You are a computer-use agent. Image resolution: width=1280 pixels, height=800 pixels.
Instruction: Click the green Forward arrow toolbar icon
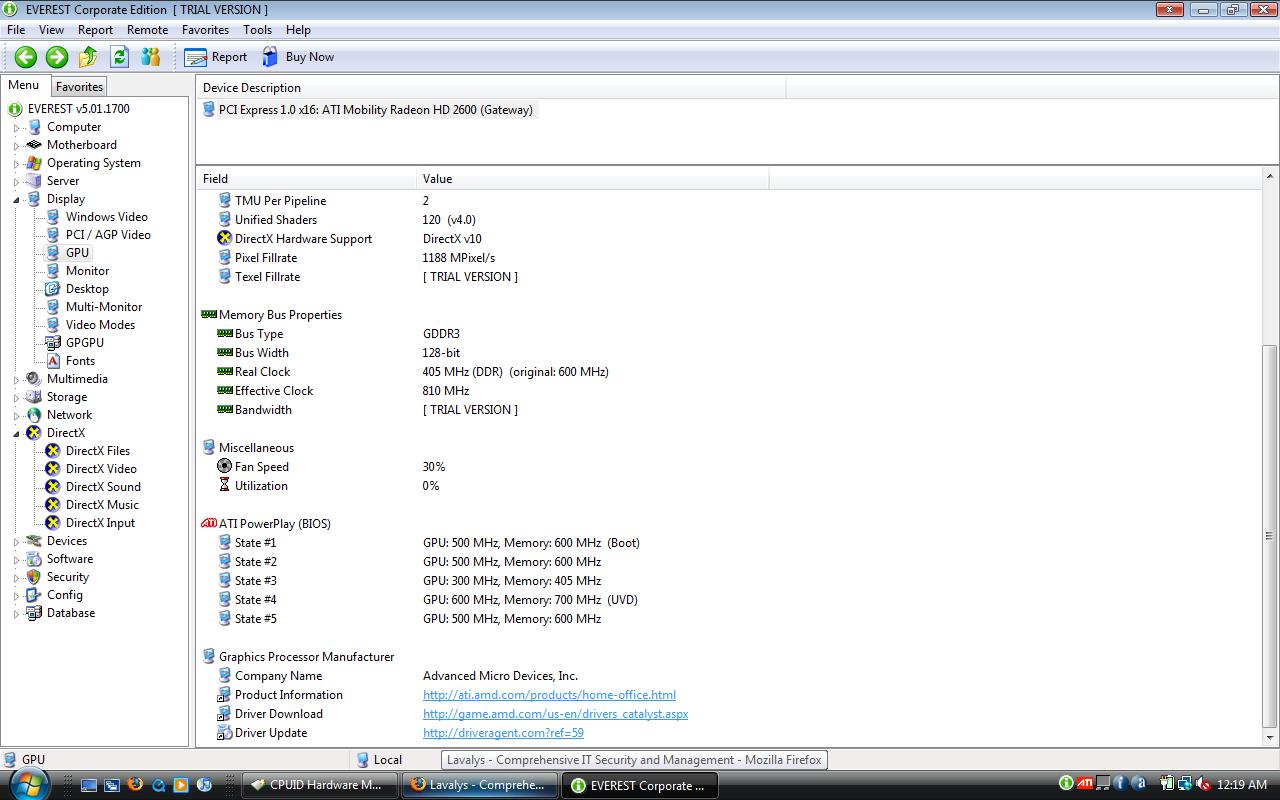[57, 57]
